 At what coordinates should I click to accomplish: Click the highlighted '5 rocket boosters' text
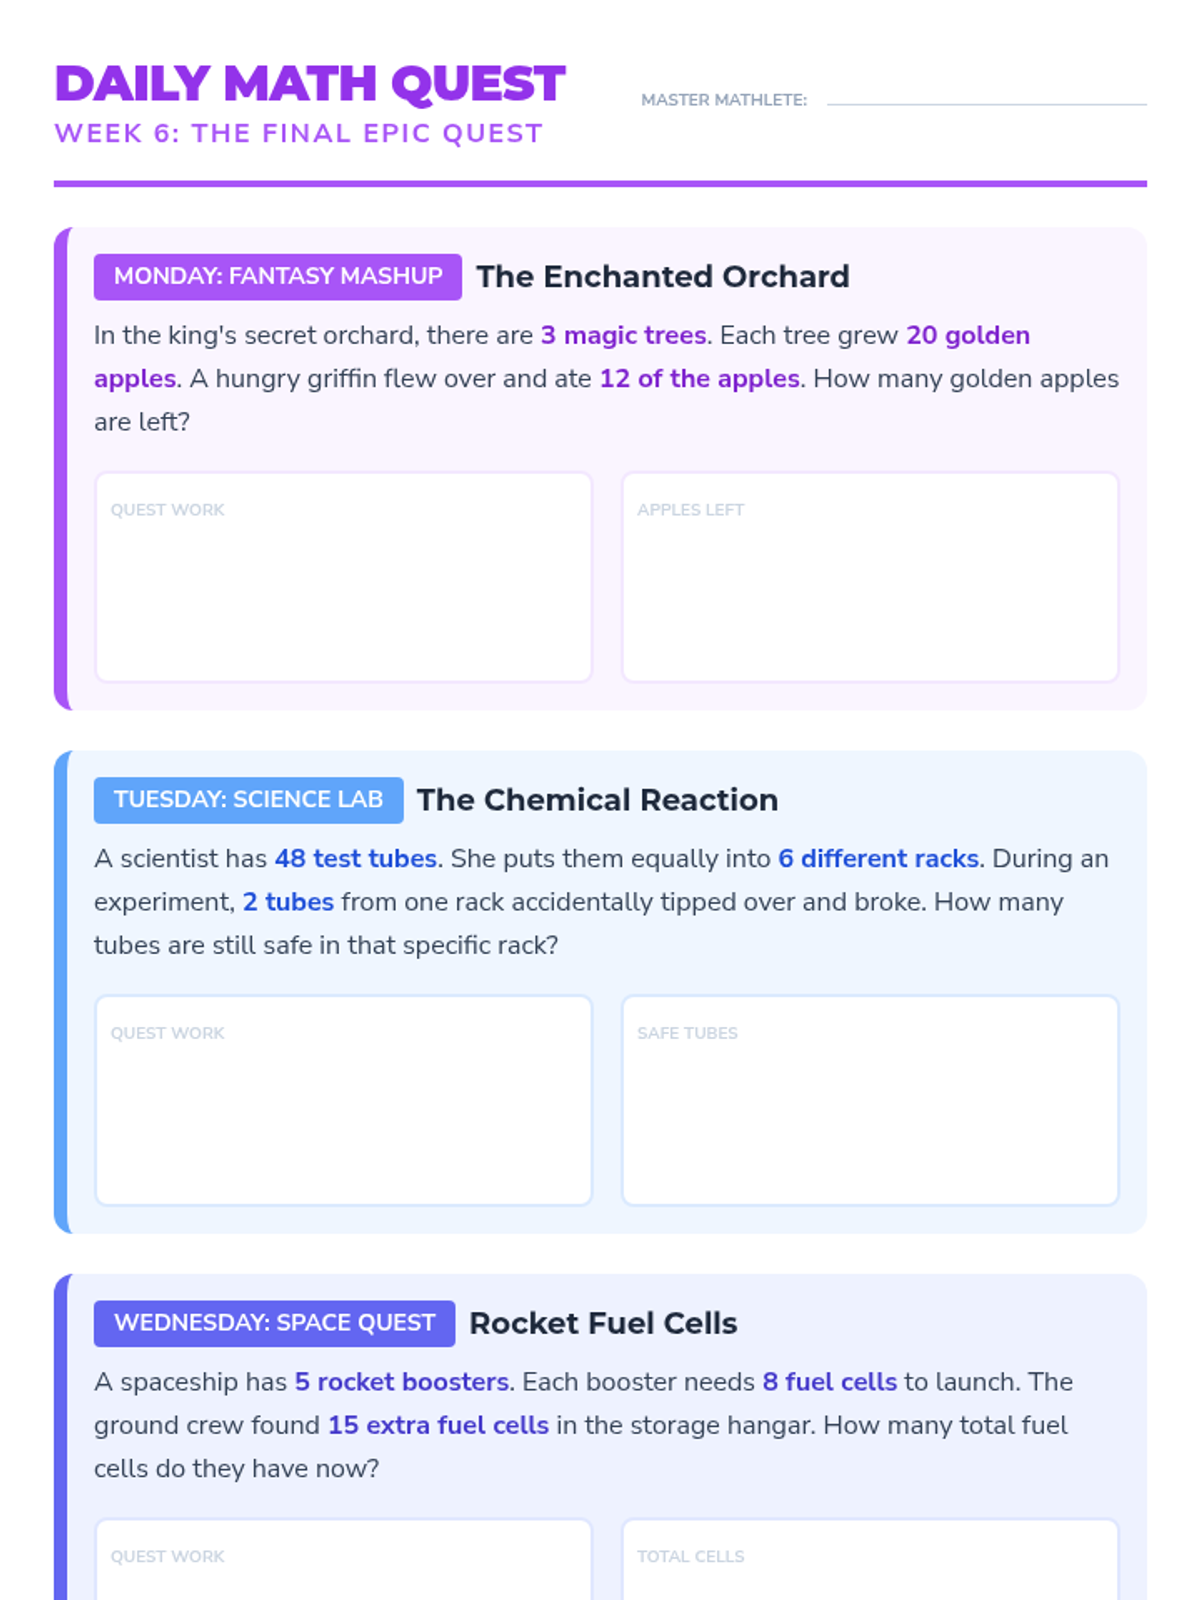401,1382
